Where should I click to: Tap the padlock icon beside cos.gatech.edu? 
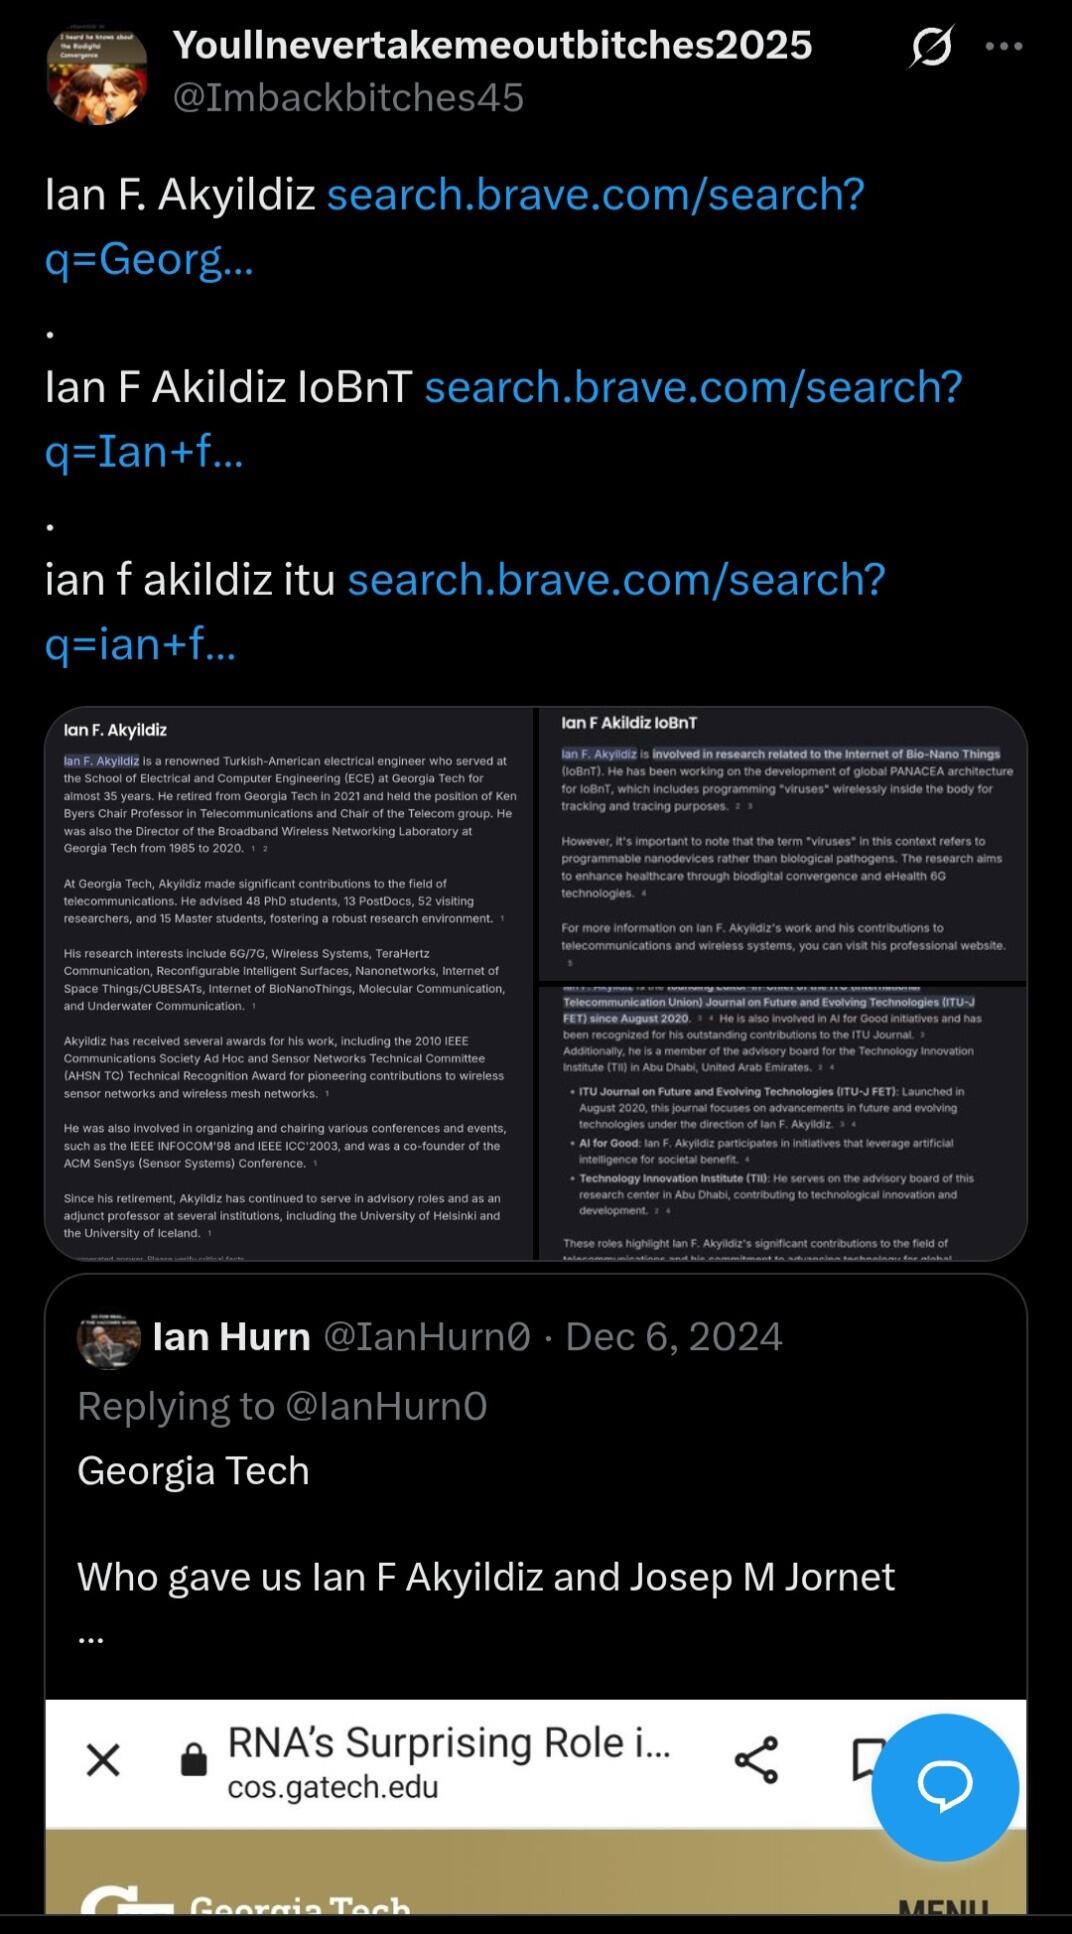point(193,1759)
